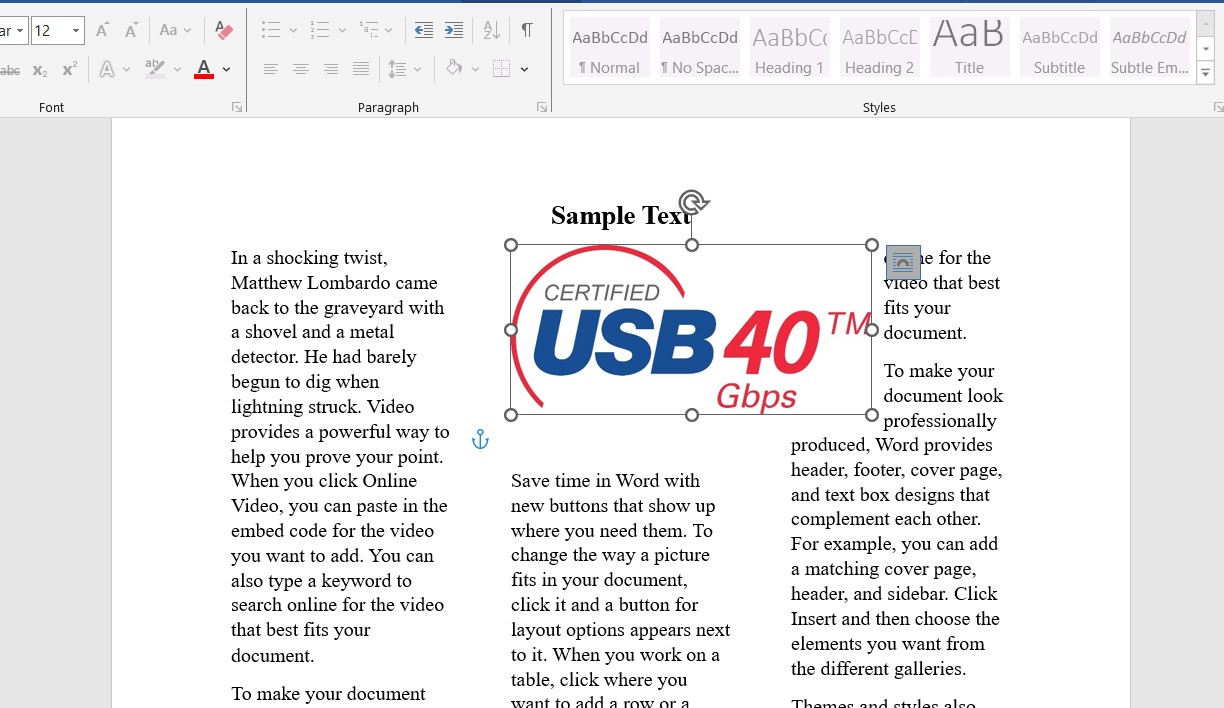Select the USB 40 Gbps logo image

(x=691, y=330)
